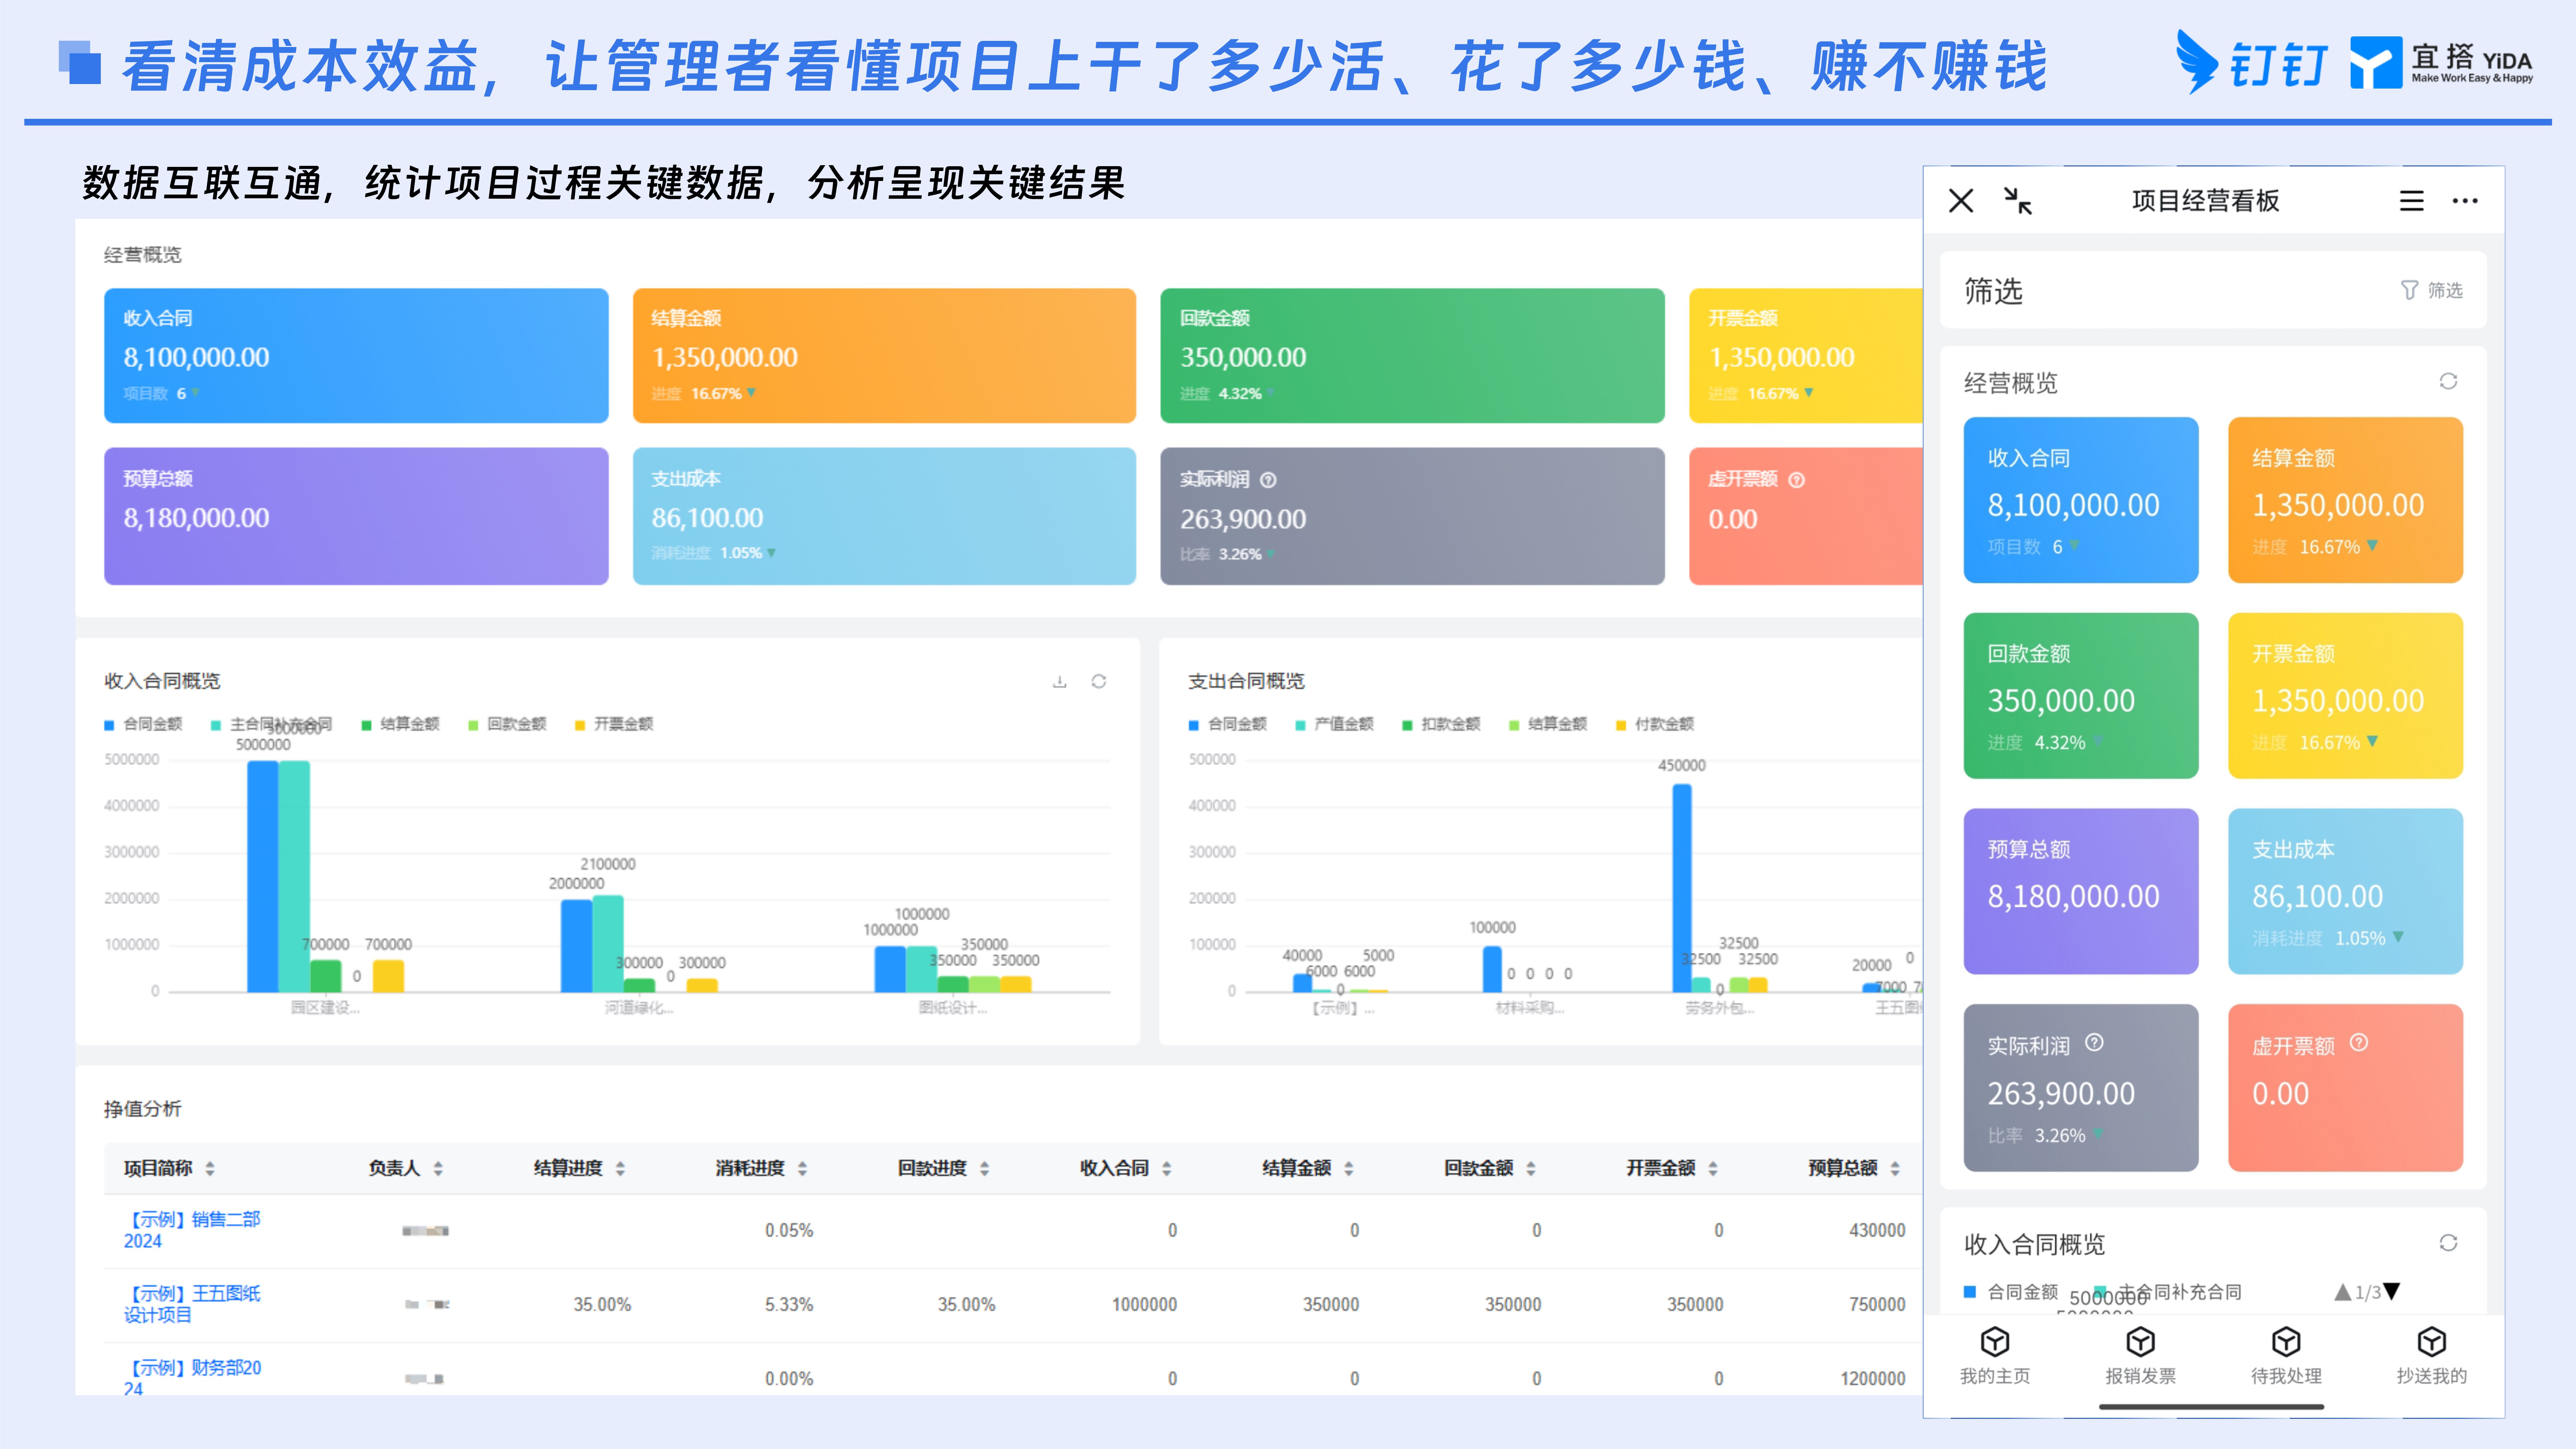Click the mobile 回款金额 green card
Image resolution: width=2576 pixels, height=1449 pixels.
(x=2081, y=696)
